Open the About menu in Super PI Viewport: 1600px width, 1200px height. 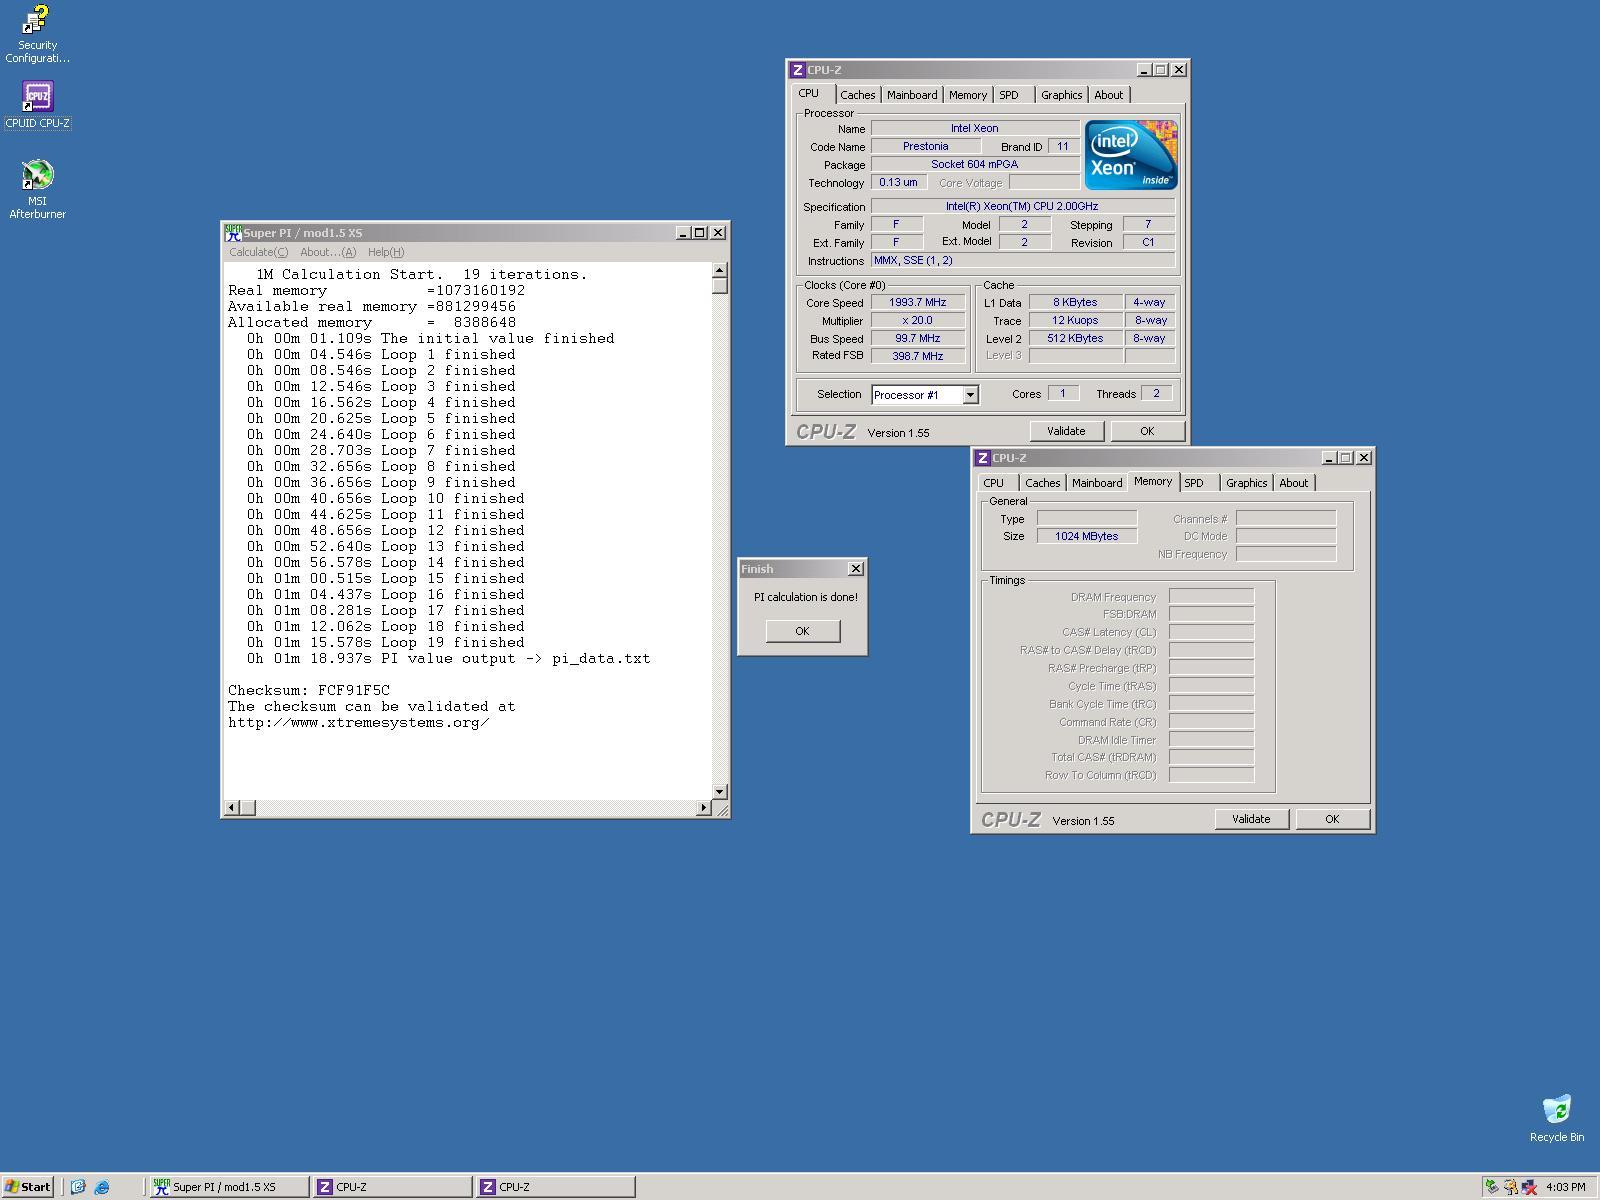327,252
